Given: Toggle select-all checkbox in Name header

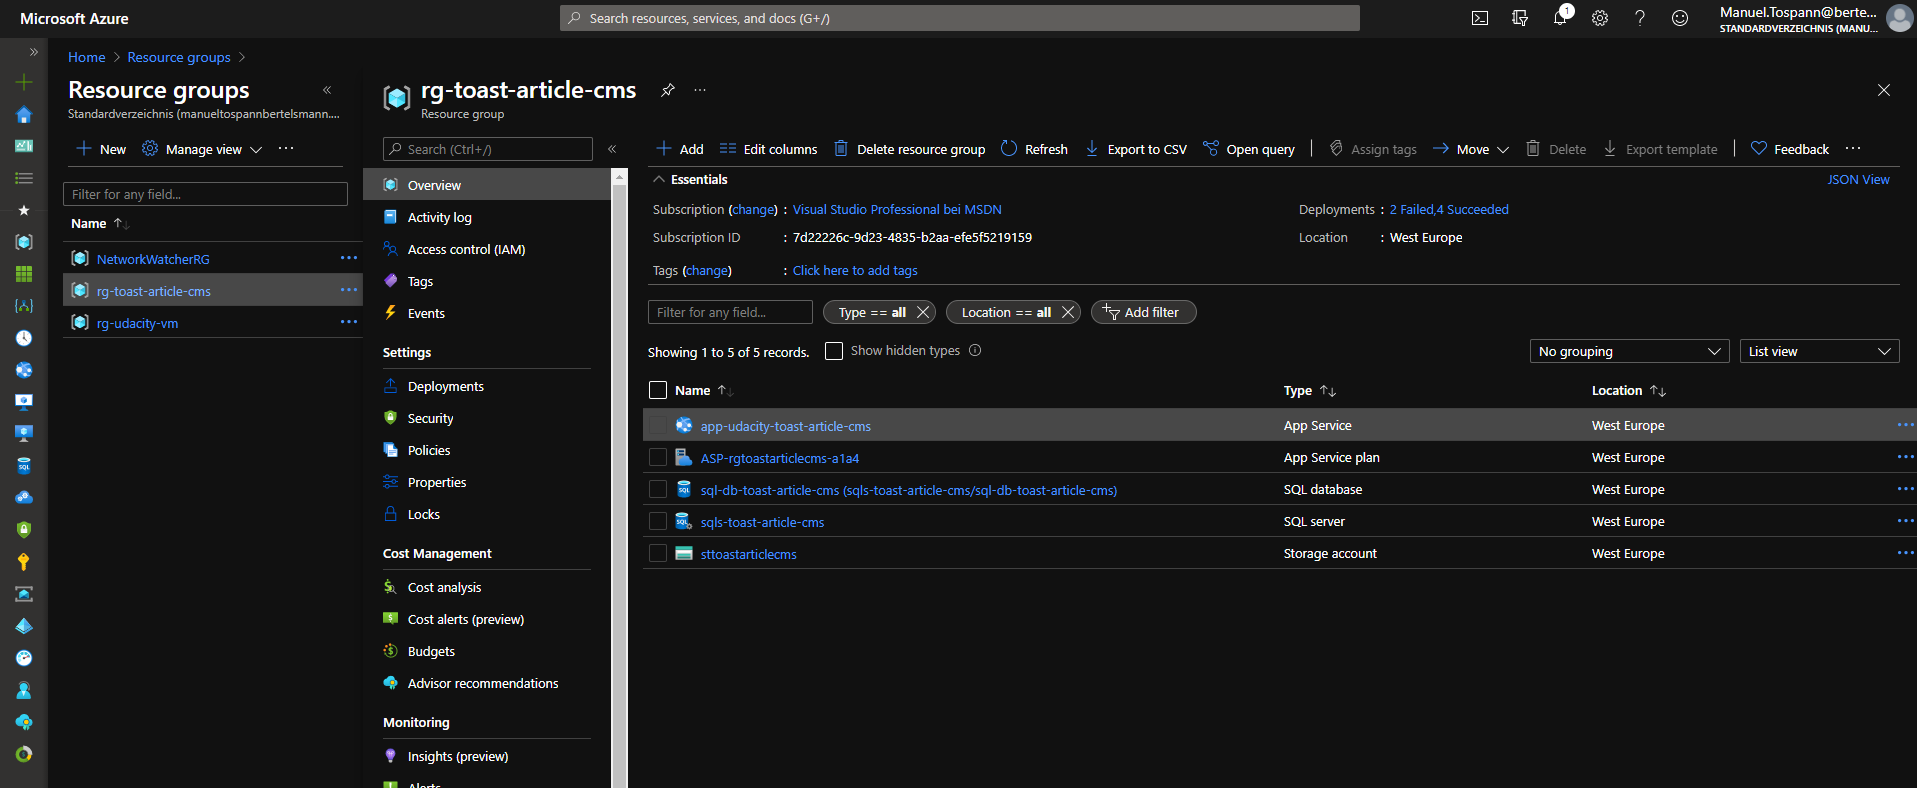Looking at the screenshot, I should [658, 390].
